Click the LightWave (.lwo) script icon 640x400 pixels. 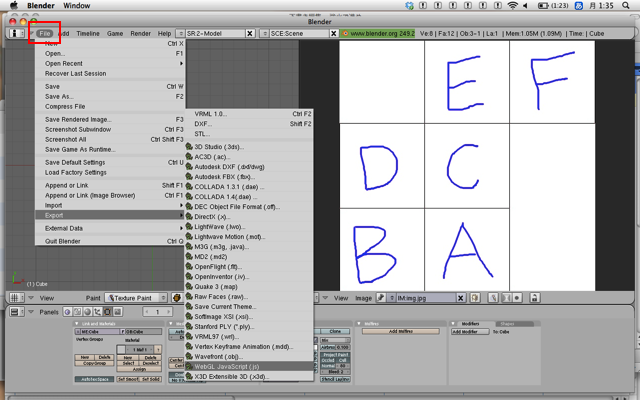click(x=189, y=227)
